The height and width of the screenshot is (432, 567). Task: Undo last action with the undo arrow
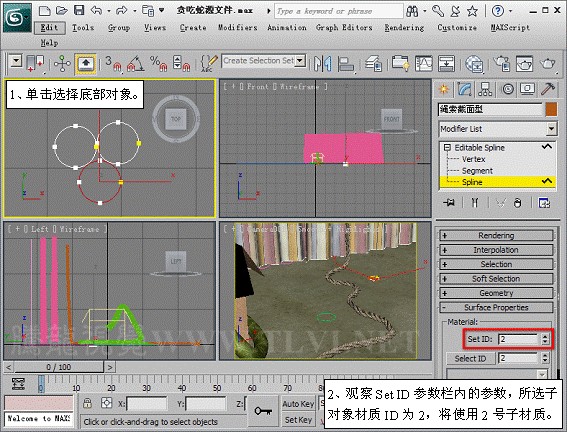[96, 10]
